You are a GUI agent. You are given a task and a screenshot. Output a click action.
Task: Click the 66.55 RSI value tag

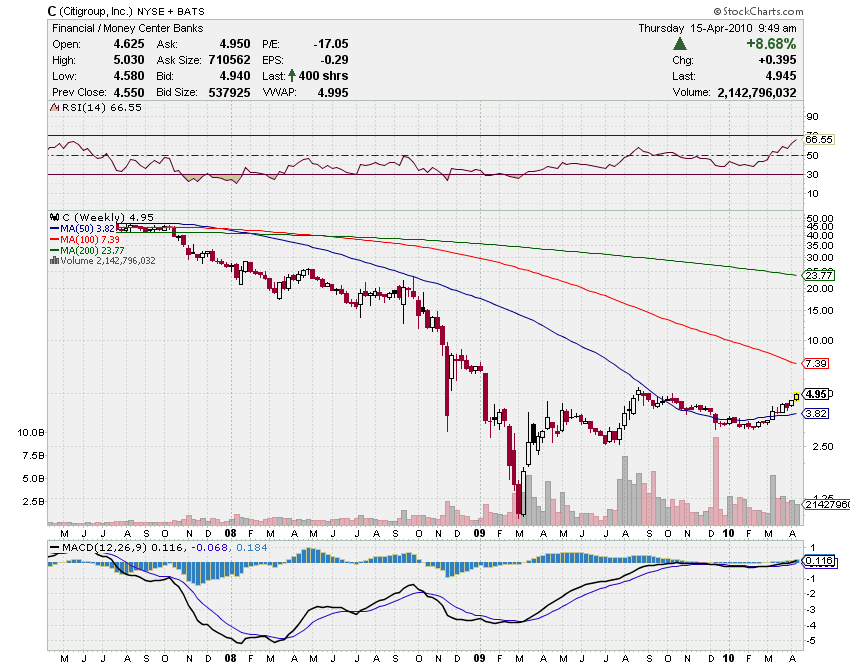coord(818,139)
